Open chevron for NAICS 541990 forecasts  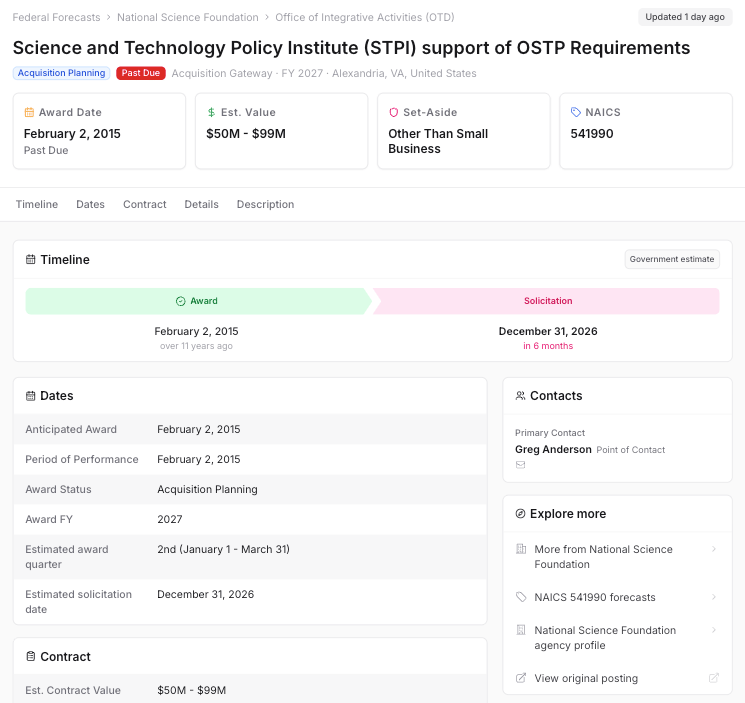pyautogui.click(x=714, y=597)
